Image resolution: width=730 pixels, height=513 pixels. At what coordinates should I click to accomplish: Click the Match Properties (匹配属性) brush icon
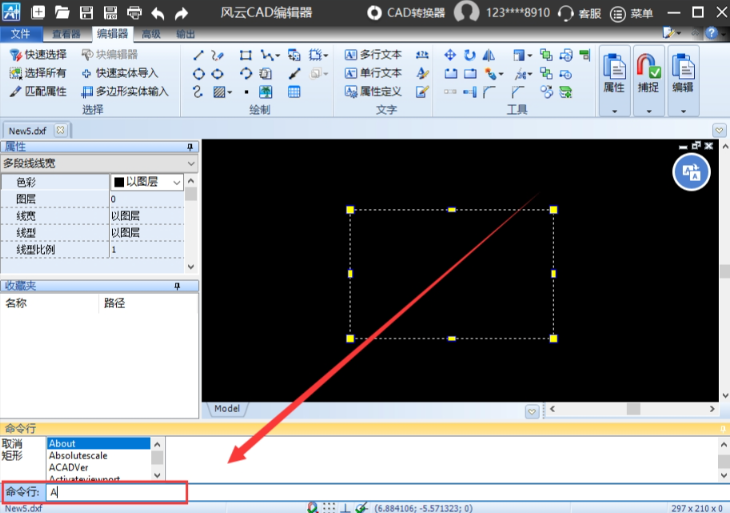[x=15, y=91]
